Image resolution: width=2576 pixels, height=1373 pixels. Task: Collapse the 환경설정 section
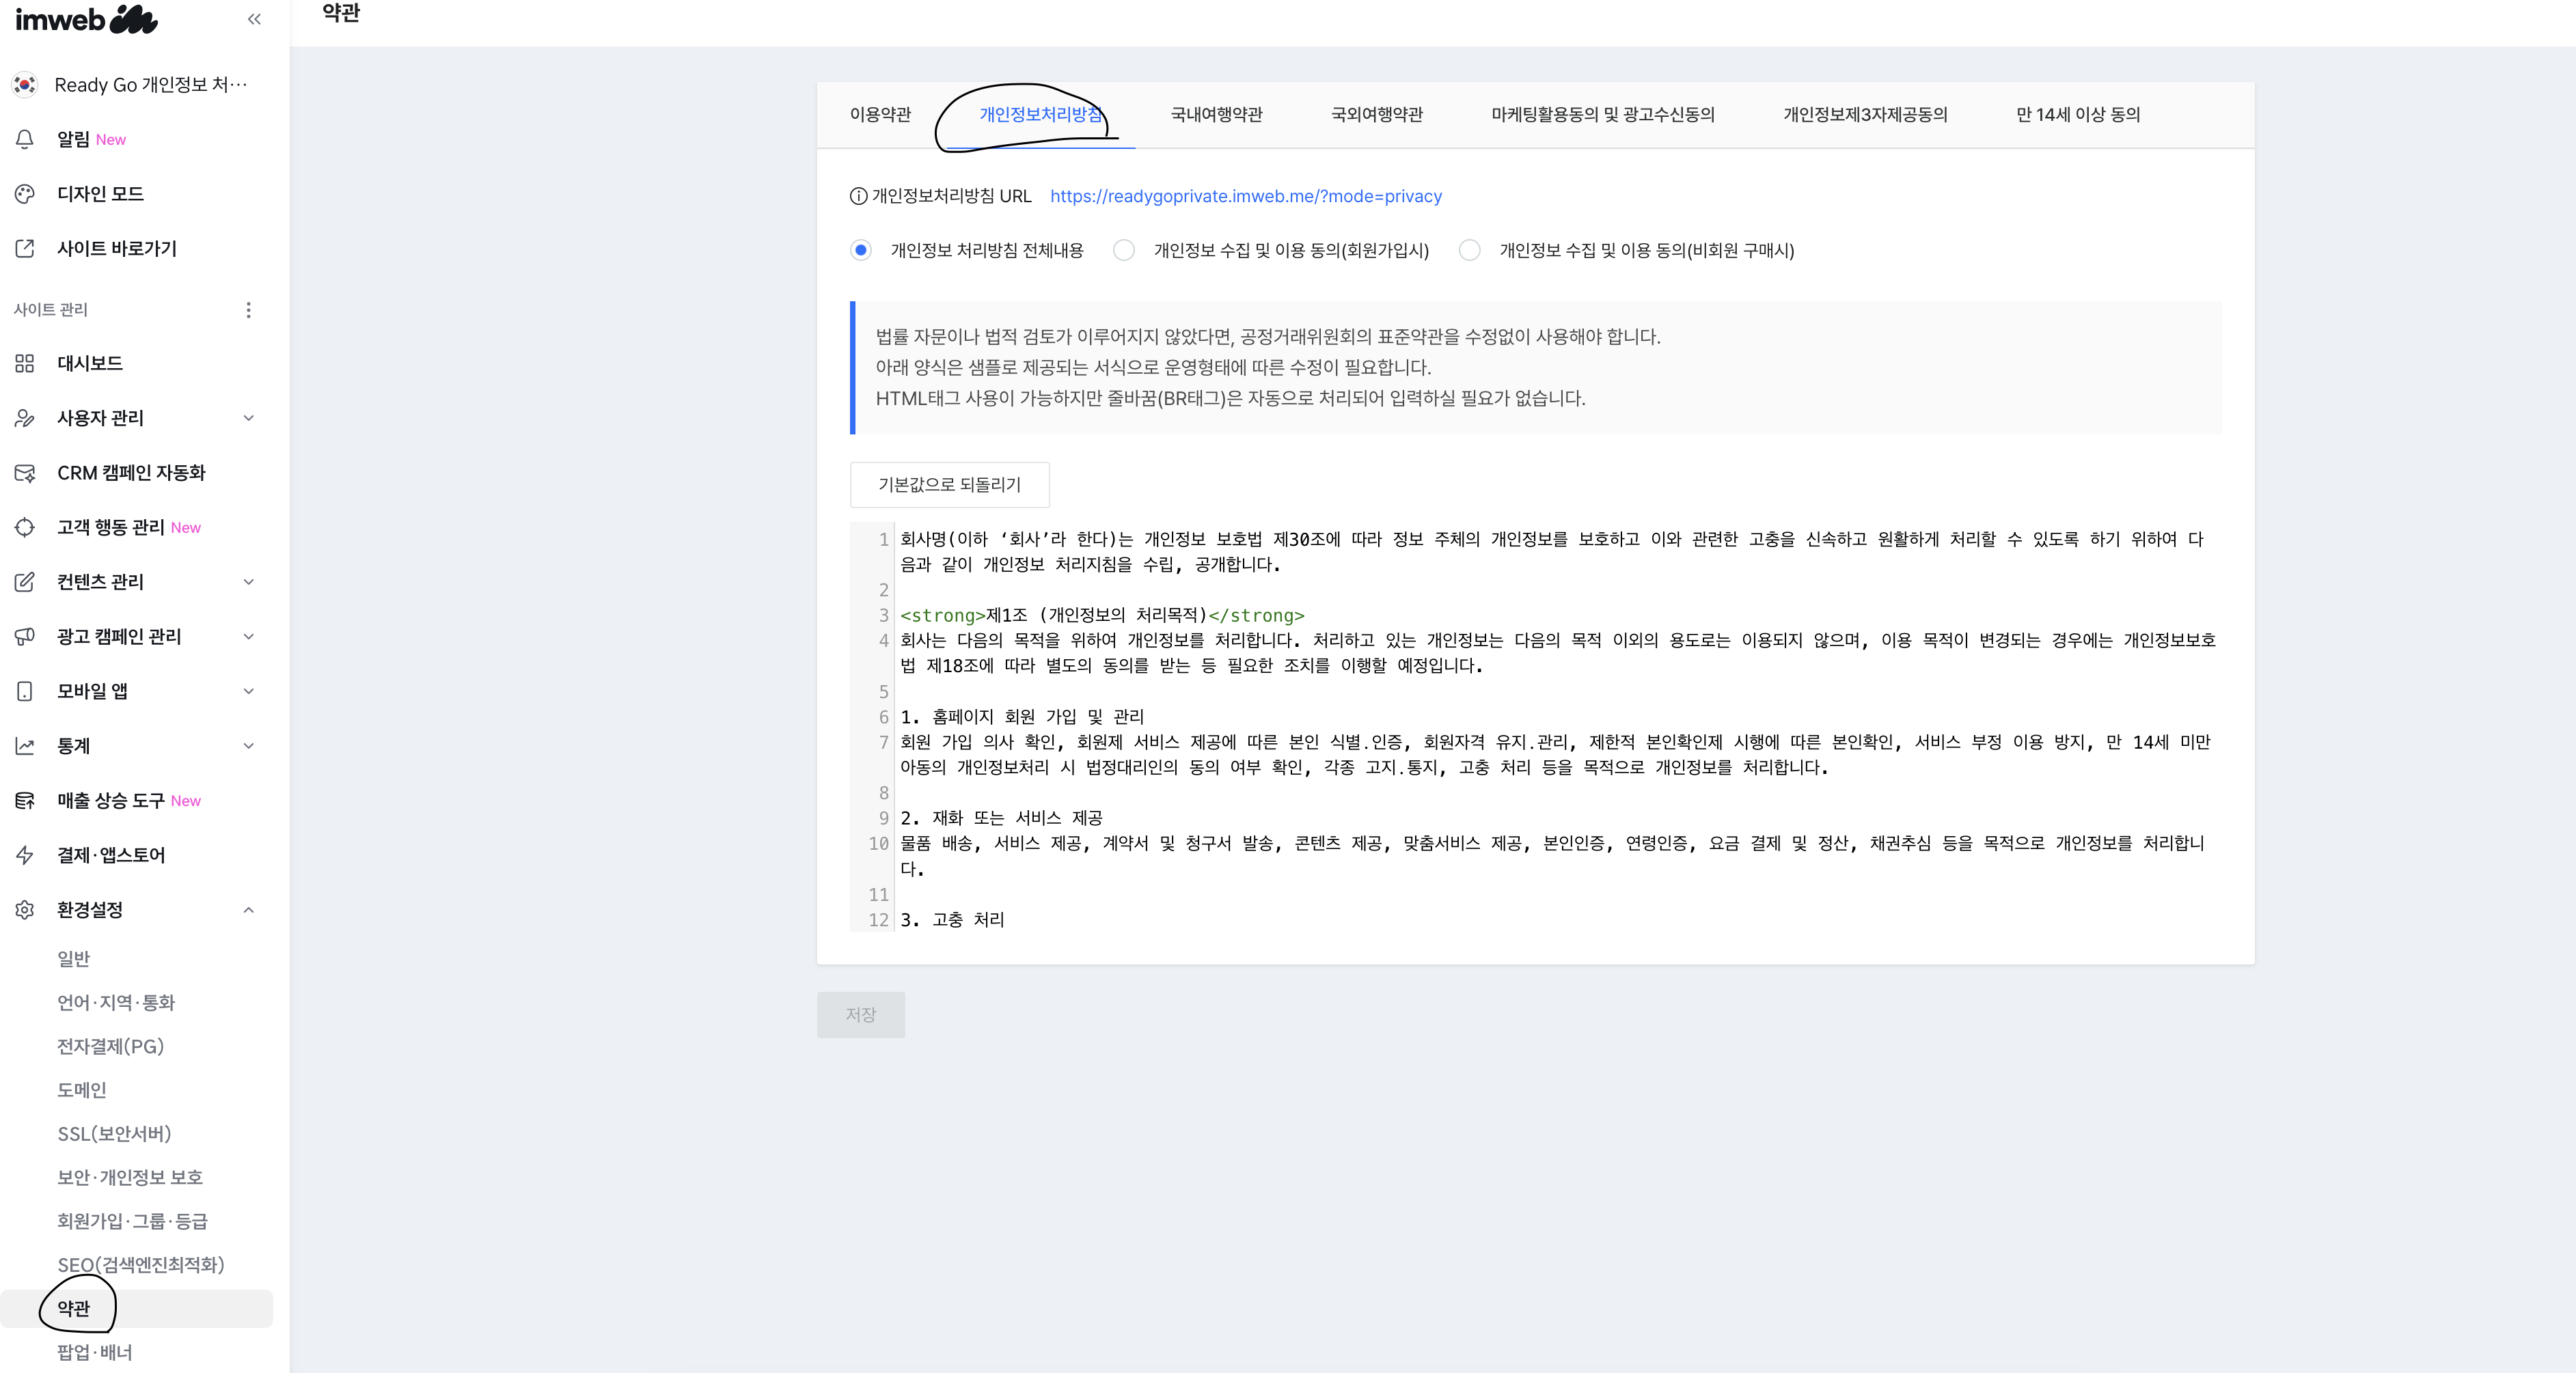tap(248, 910)
